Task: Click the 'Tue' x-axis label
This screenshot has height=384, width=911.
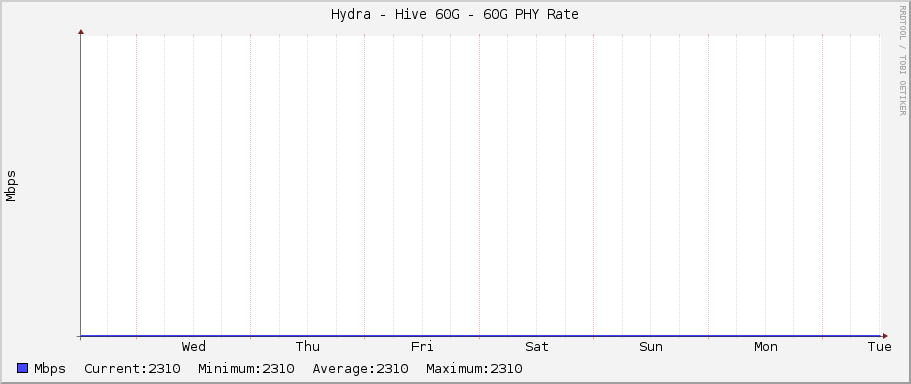Action: (x=880, y=347)
